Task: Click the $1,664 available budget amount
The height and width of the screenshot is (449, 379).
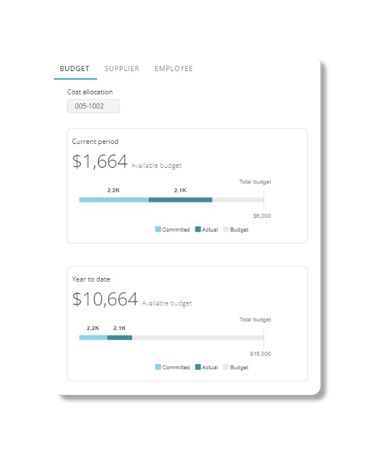Action: click(x=100, y=162)
